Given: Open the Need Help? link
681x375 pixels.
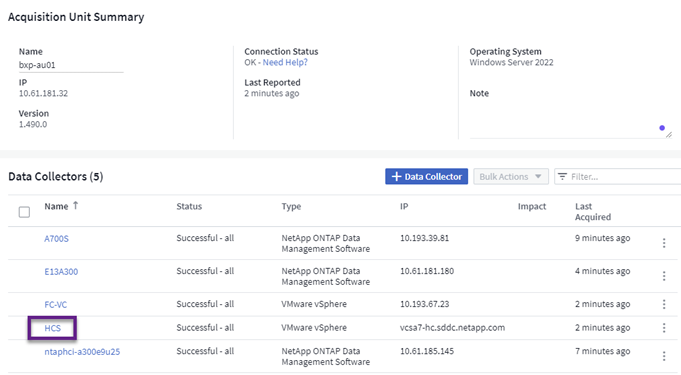Looking at the screenshot, I should pos(285,62).
